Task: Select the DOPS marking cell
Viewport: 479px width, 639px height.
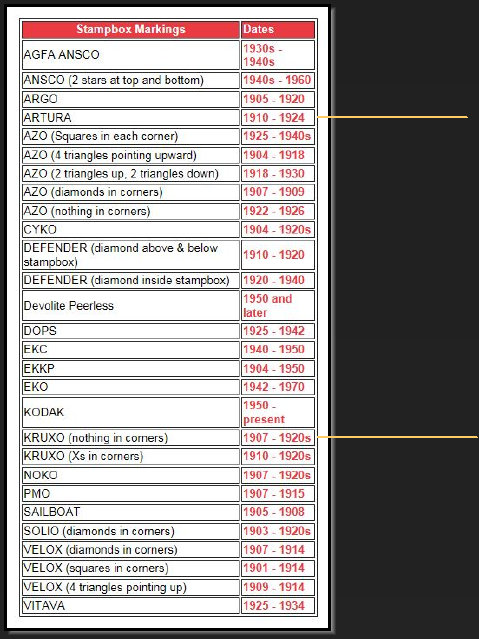Action: pos(130,331)
